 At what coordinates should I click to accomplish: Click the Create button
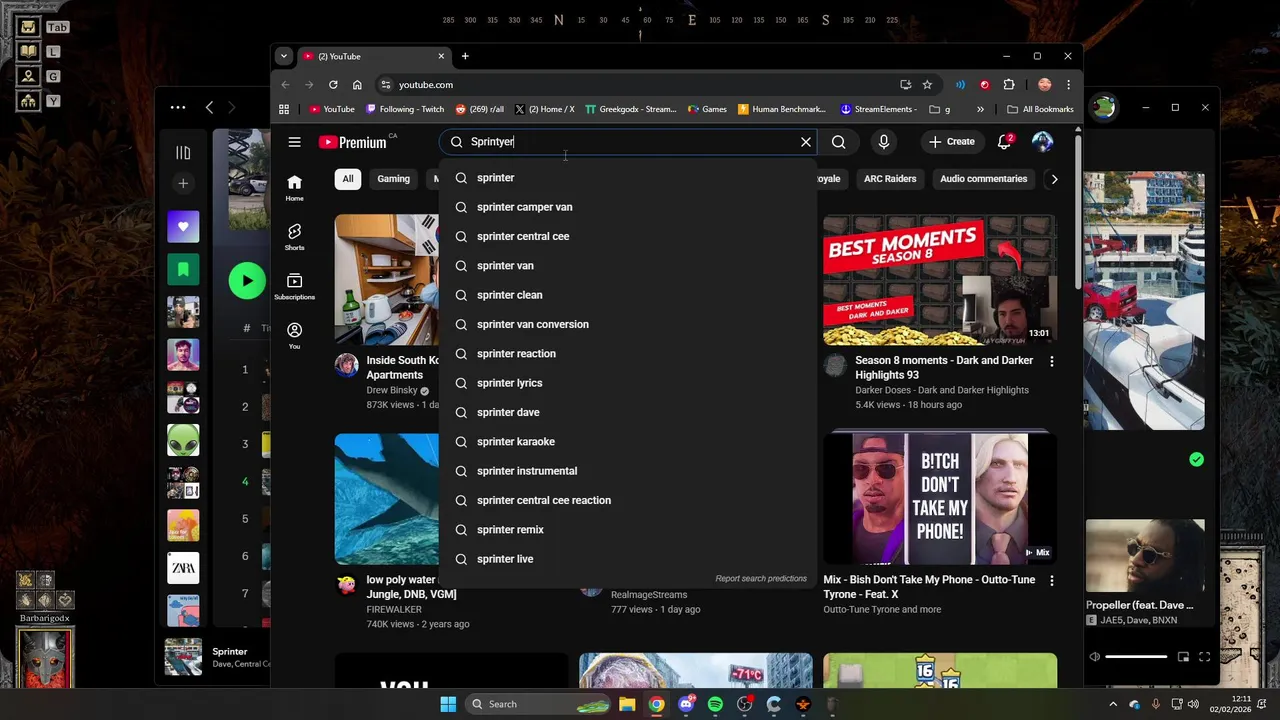[952, 142]
